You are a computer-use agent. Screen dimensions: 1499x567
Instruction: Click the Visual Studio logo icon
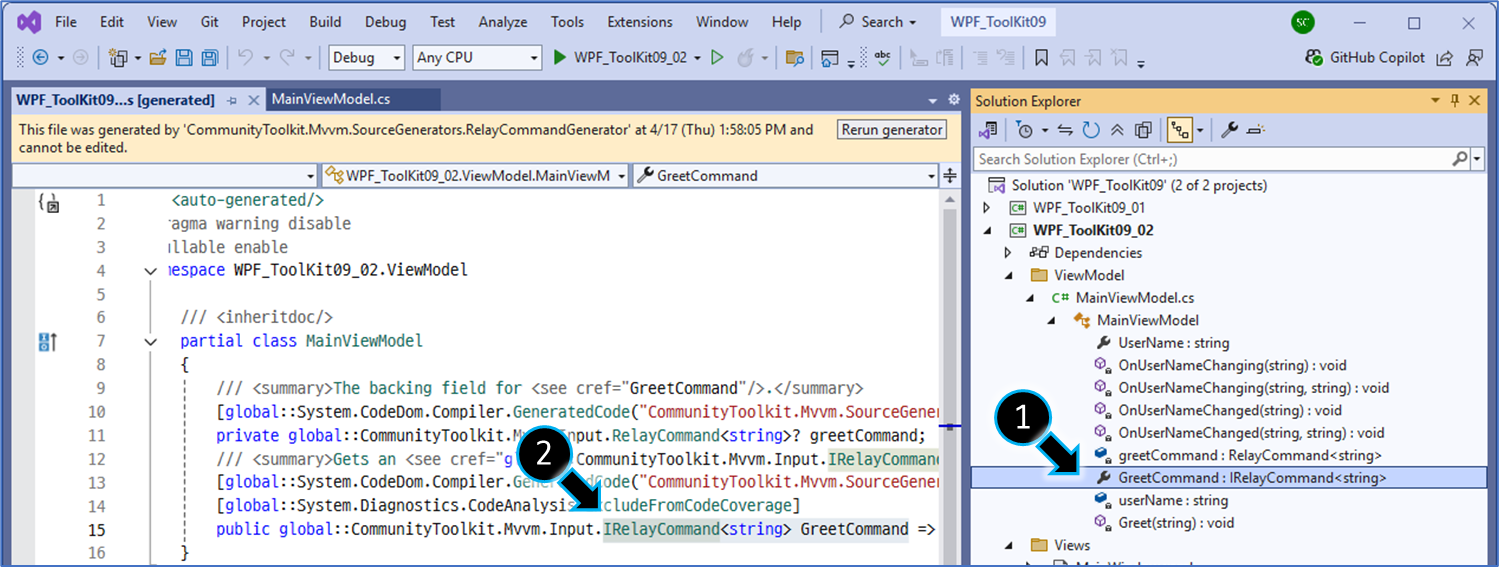(x=27, y=21)
